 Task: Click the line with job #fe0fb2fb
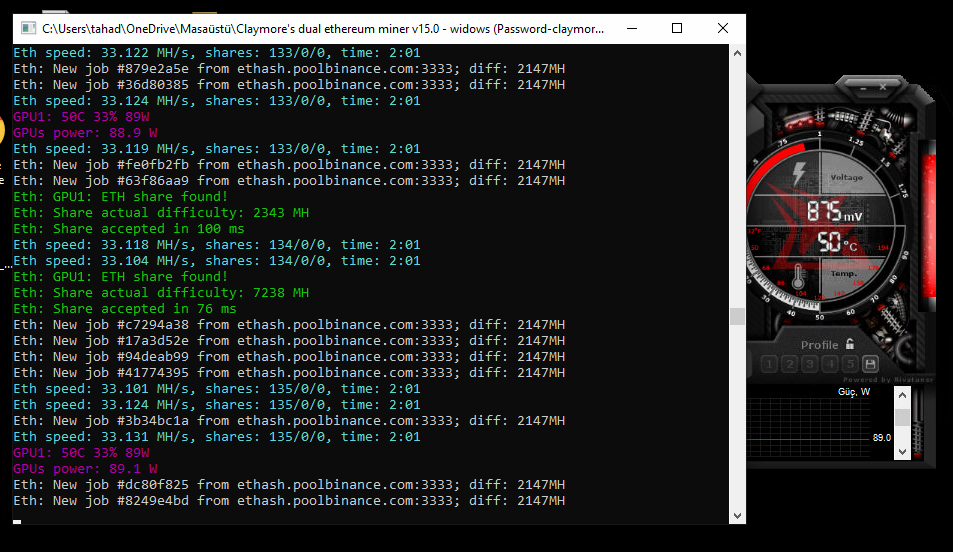pos(289,165)
